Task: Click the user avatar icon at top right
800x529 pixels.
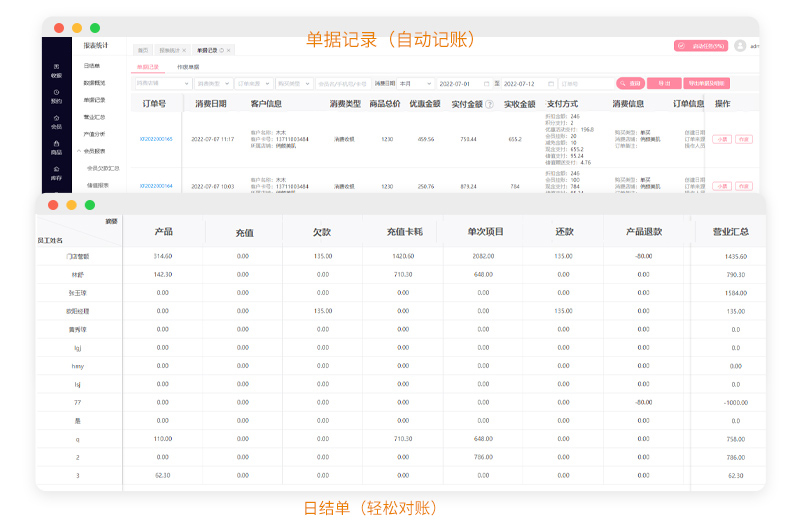Action: [740, 46]
